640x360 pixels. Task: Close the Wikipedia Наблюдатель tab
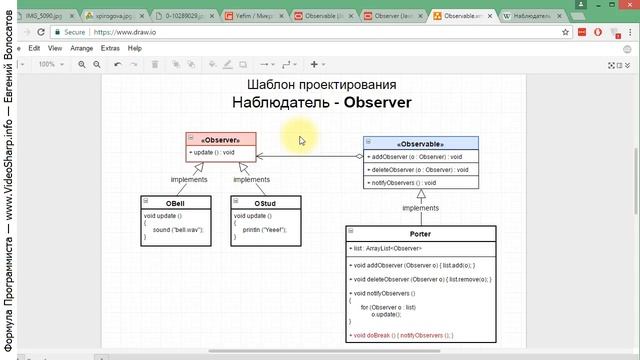[560, 16]
